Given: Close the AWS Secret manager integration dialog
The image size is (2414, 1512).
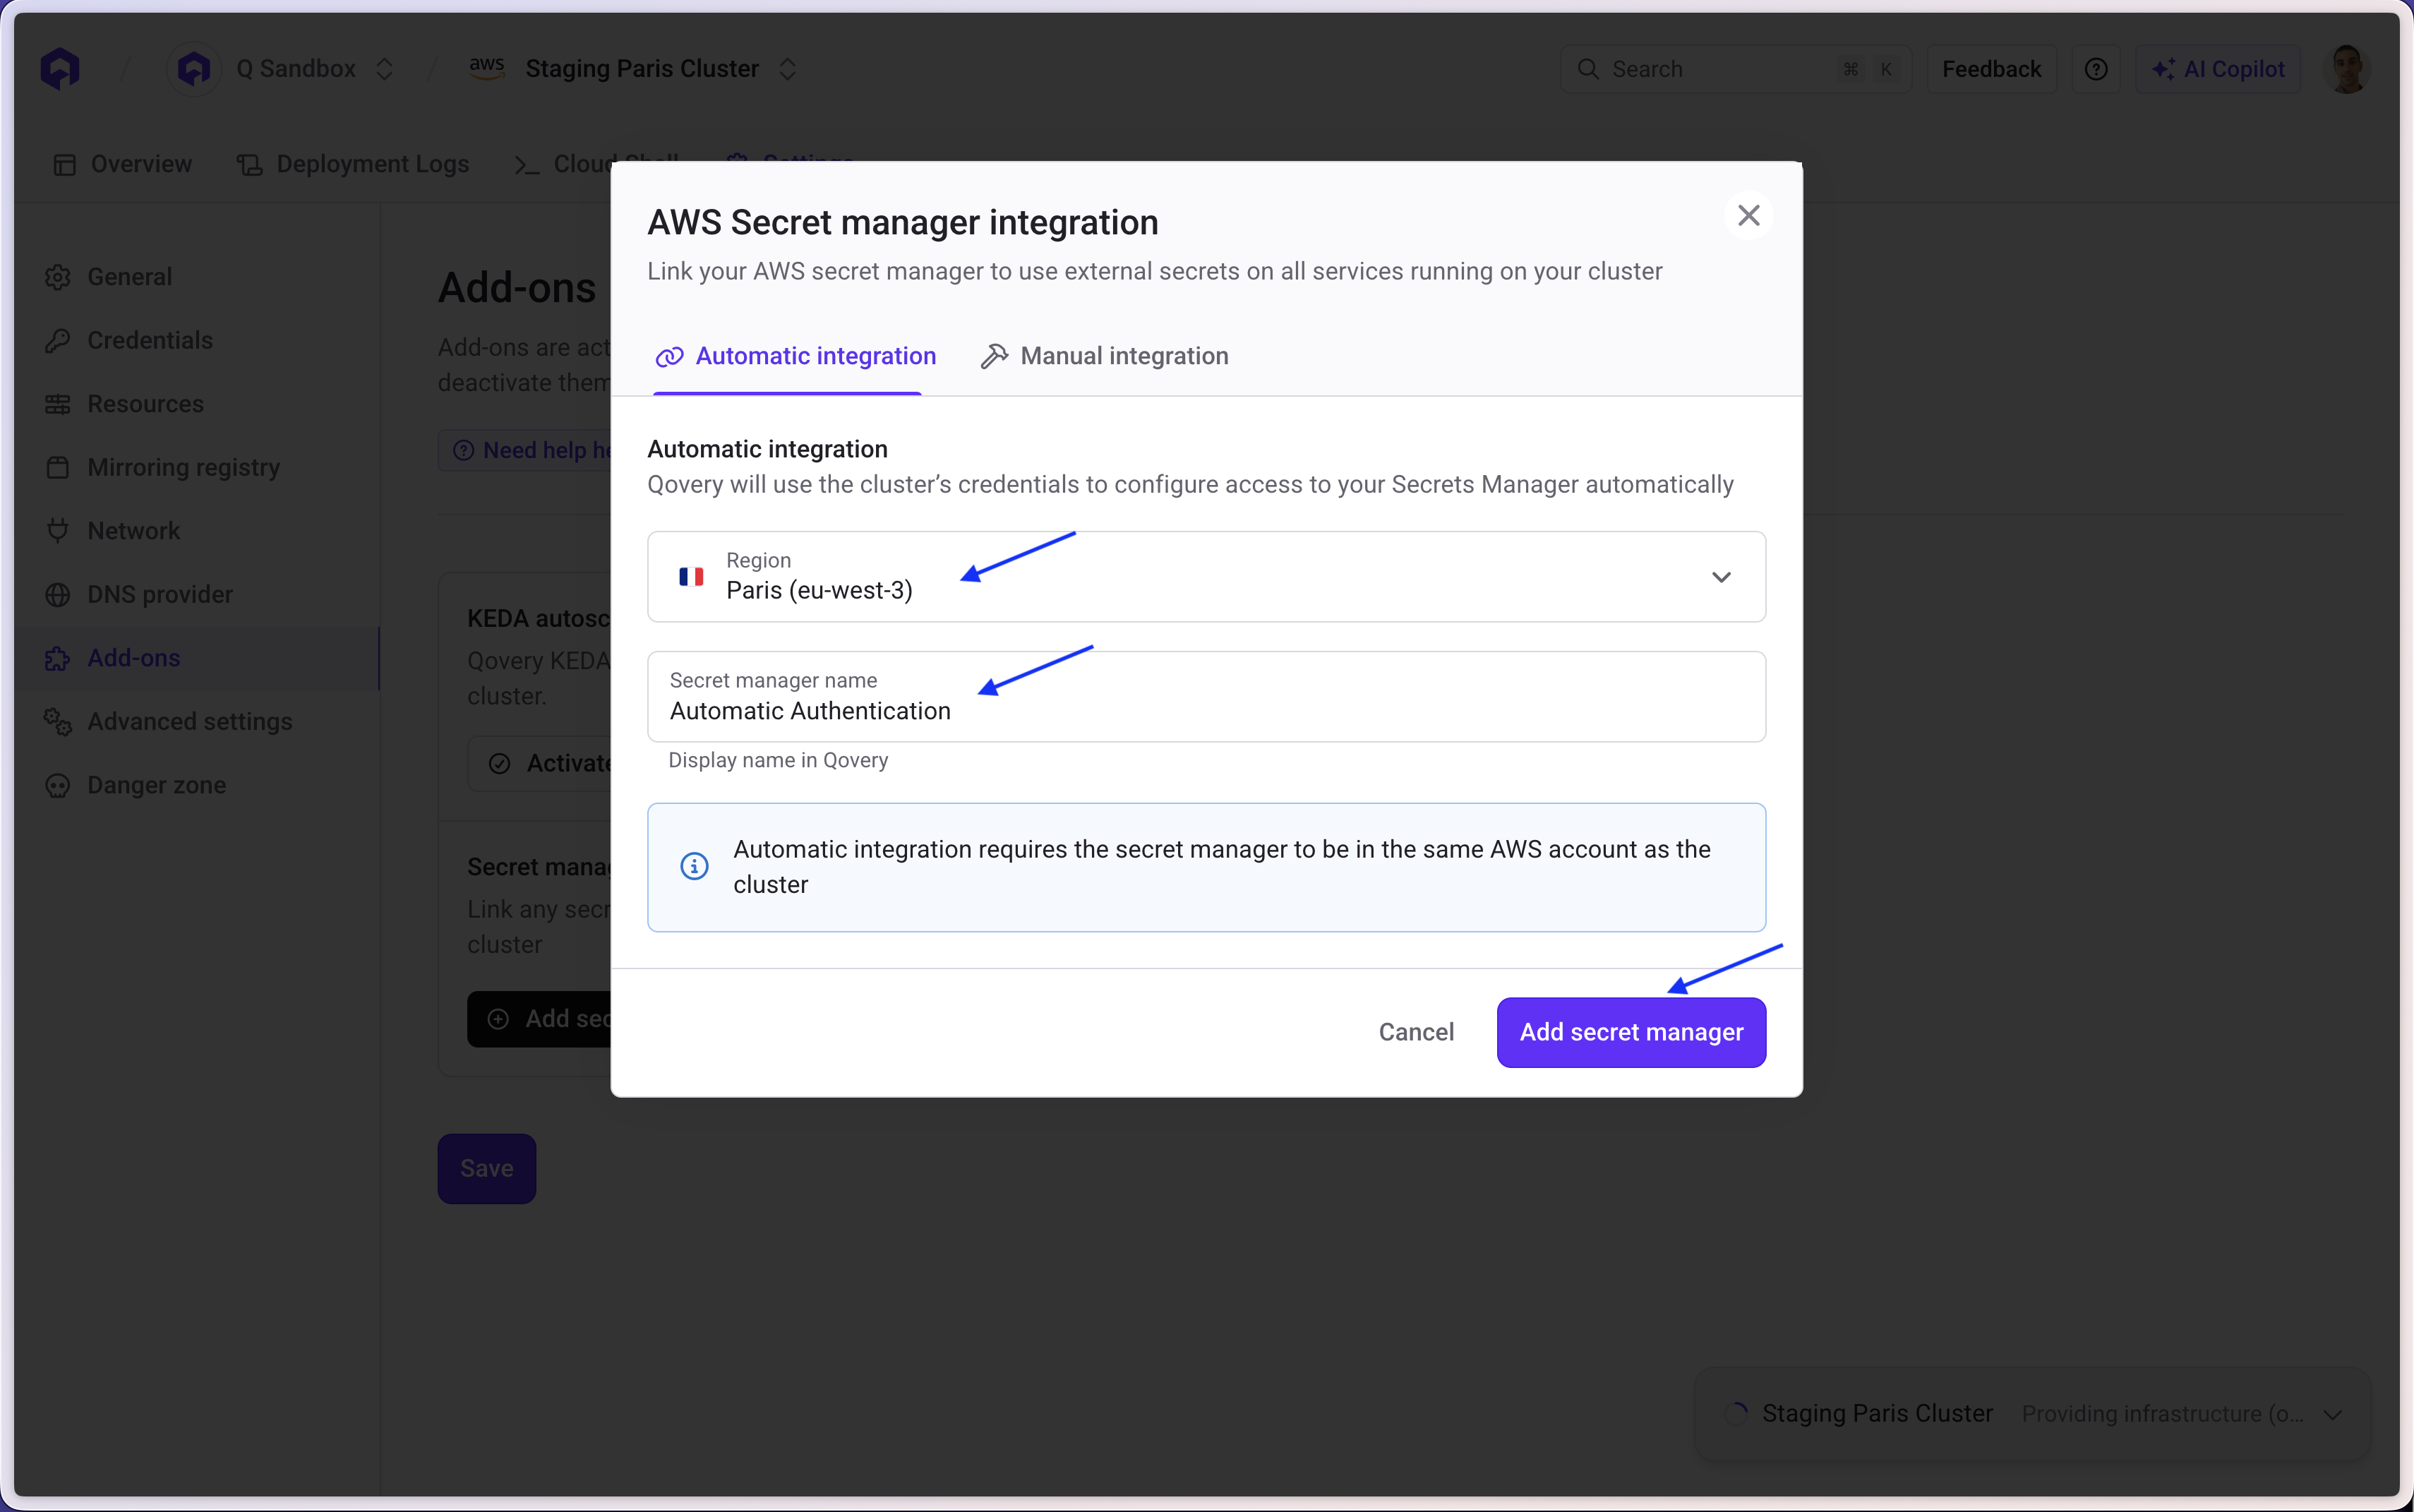Looking at the screenshot, I should (x=1748, y=215).
